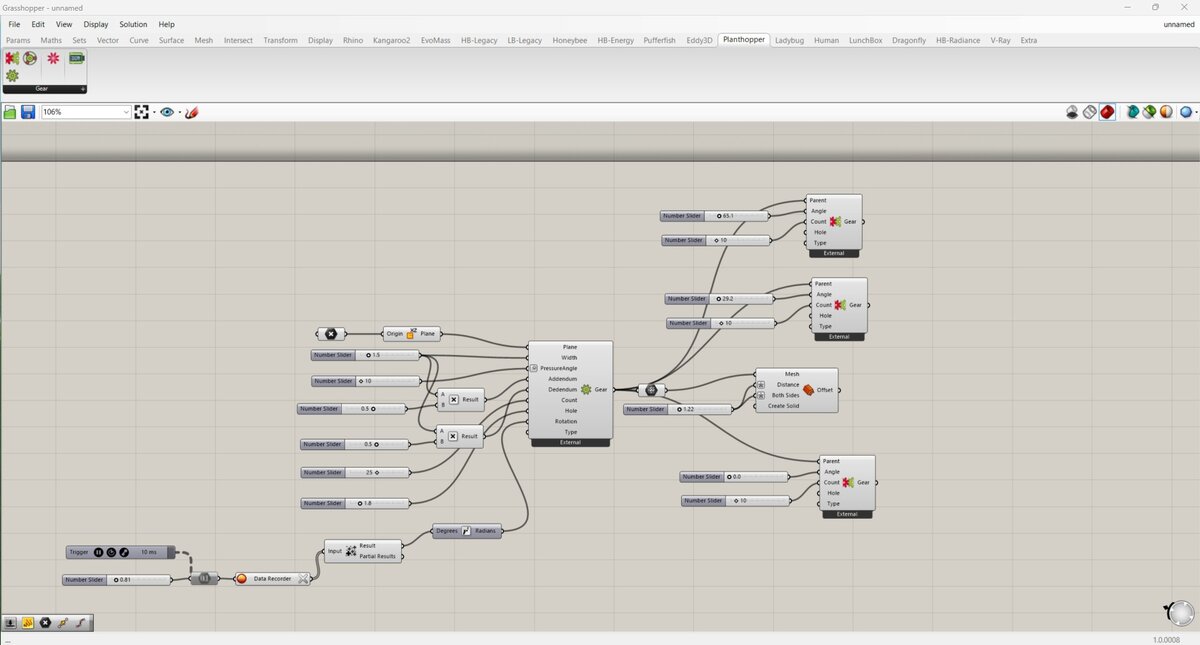Open the Help menu
The height and width of the screenshot is (645, 1200).
166,24
